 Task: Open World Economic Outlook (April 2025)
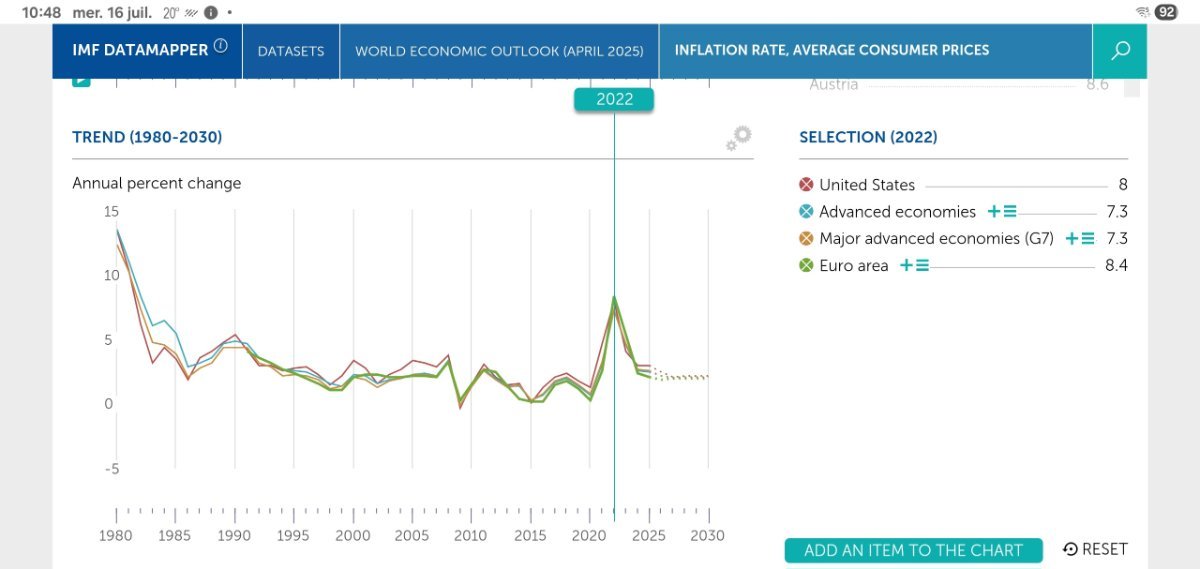pyautogui.click(x=499, y=51)
